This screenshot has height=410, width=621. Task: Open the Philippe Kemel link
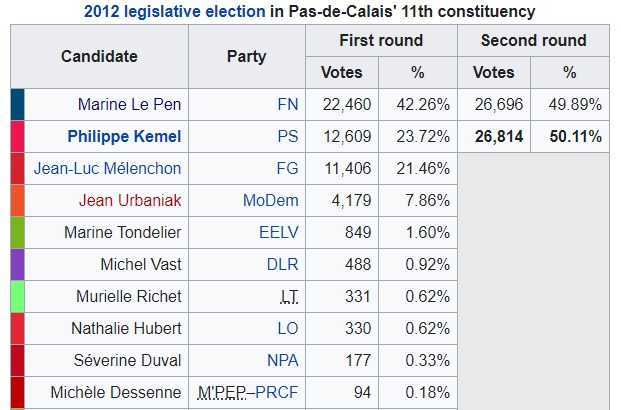(124, 136)
